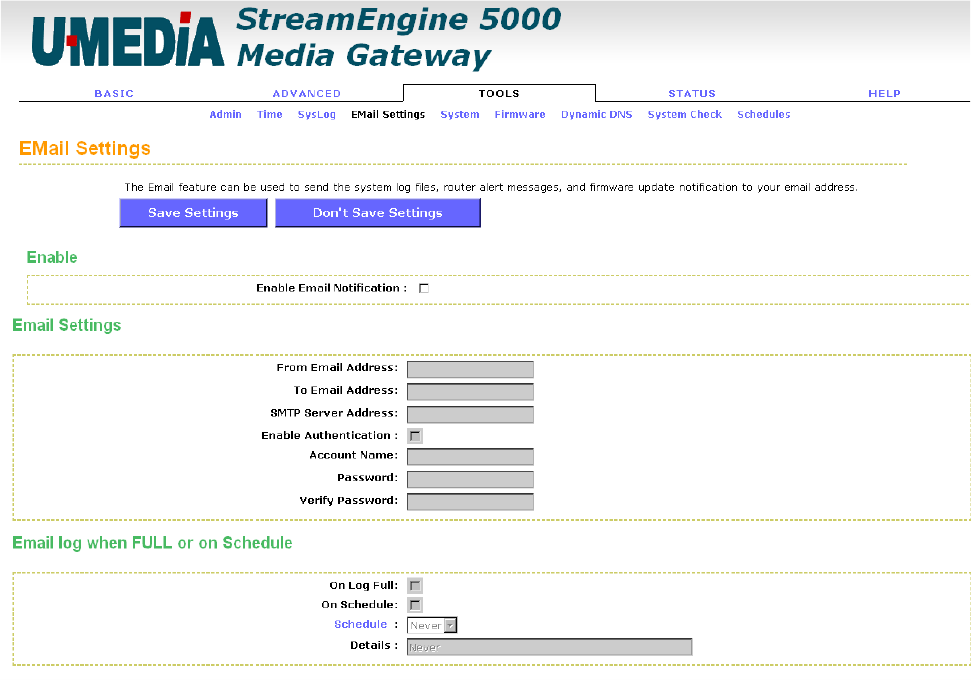Open the BASIC tab
The width and height of the screenshot is (971, 680).
[x=114, y=94]
